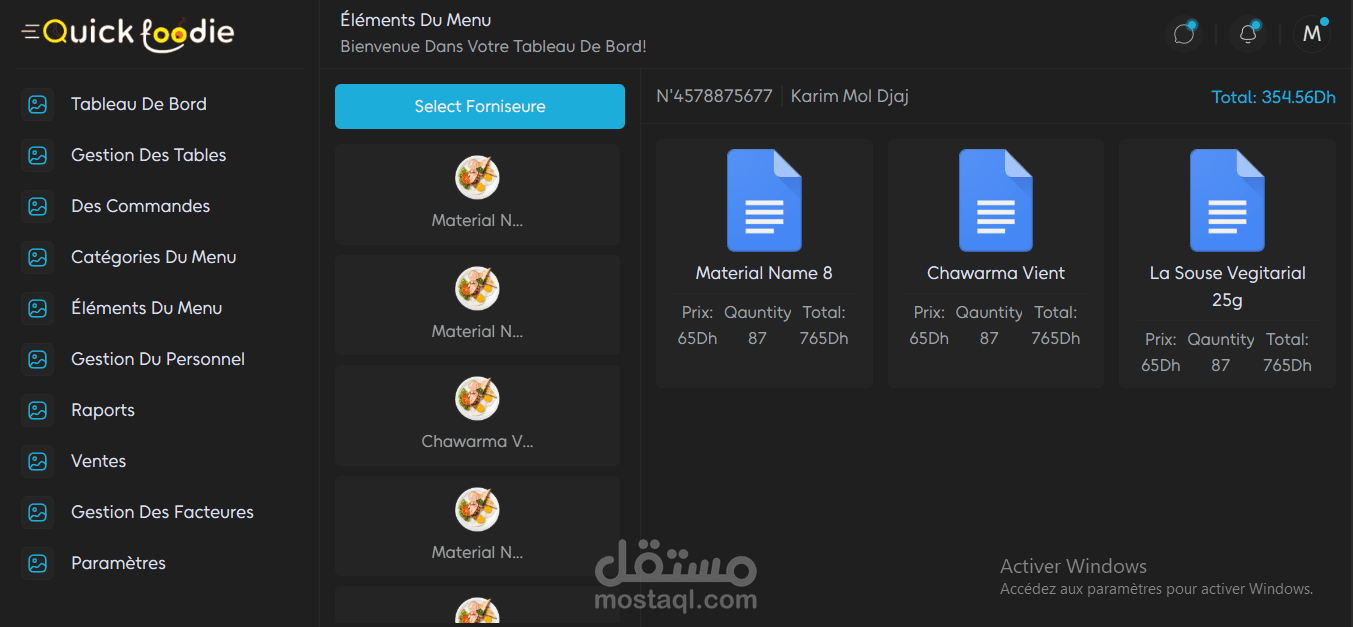Click the 'Bienvenue Dans Votre Tableau De Bord!' subtitle
Viewport: 1353px width, 627px height.
click(x=494, y=46)
